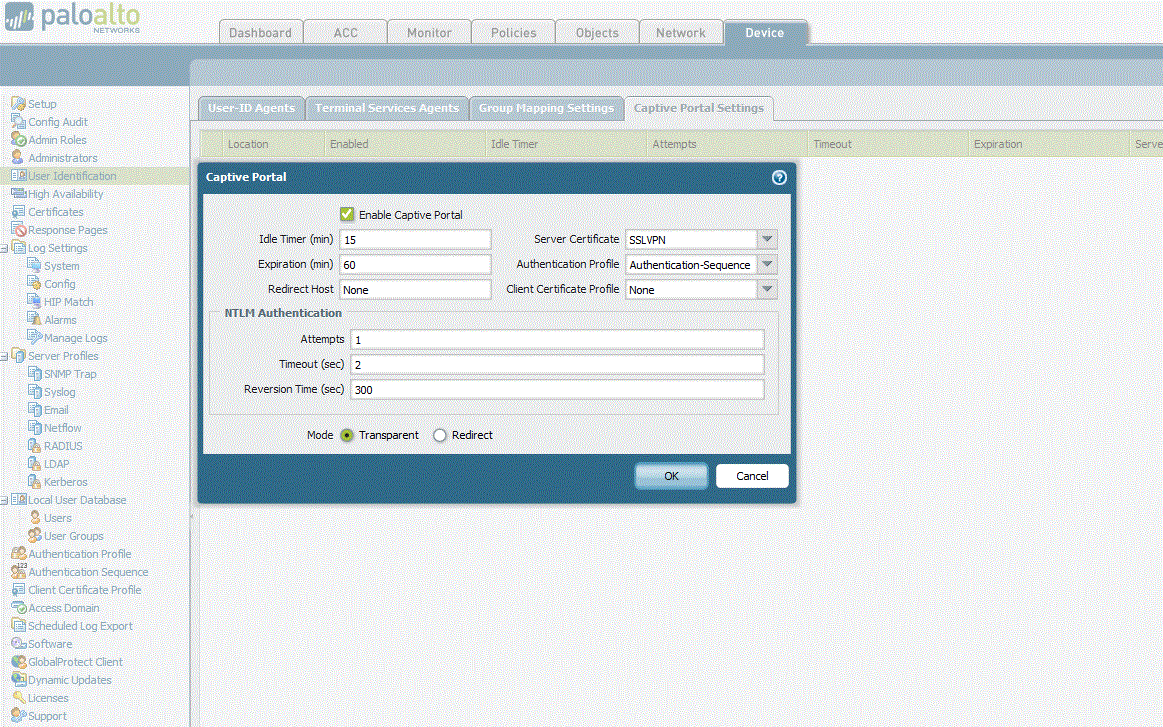
Task: Open the Server Certificate dropdown
Action: 766,239
